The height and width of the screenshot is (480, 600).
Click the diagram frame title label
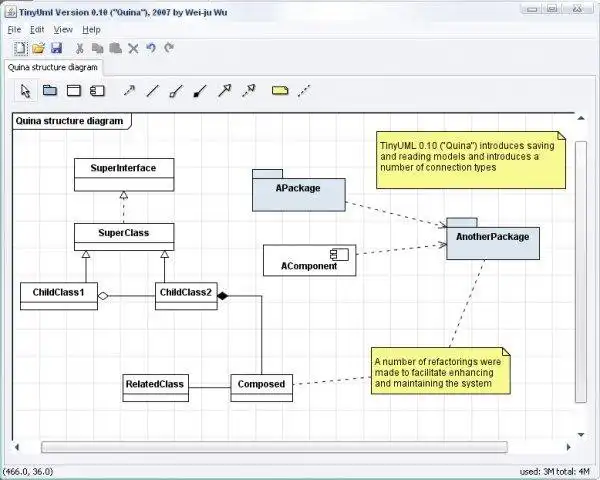pos(72,121)
